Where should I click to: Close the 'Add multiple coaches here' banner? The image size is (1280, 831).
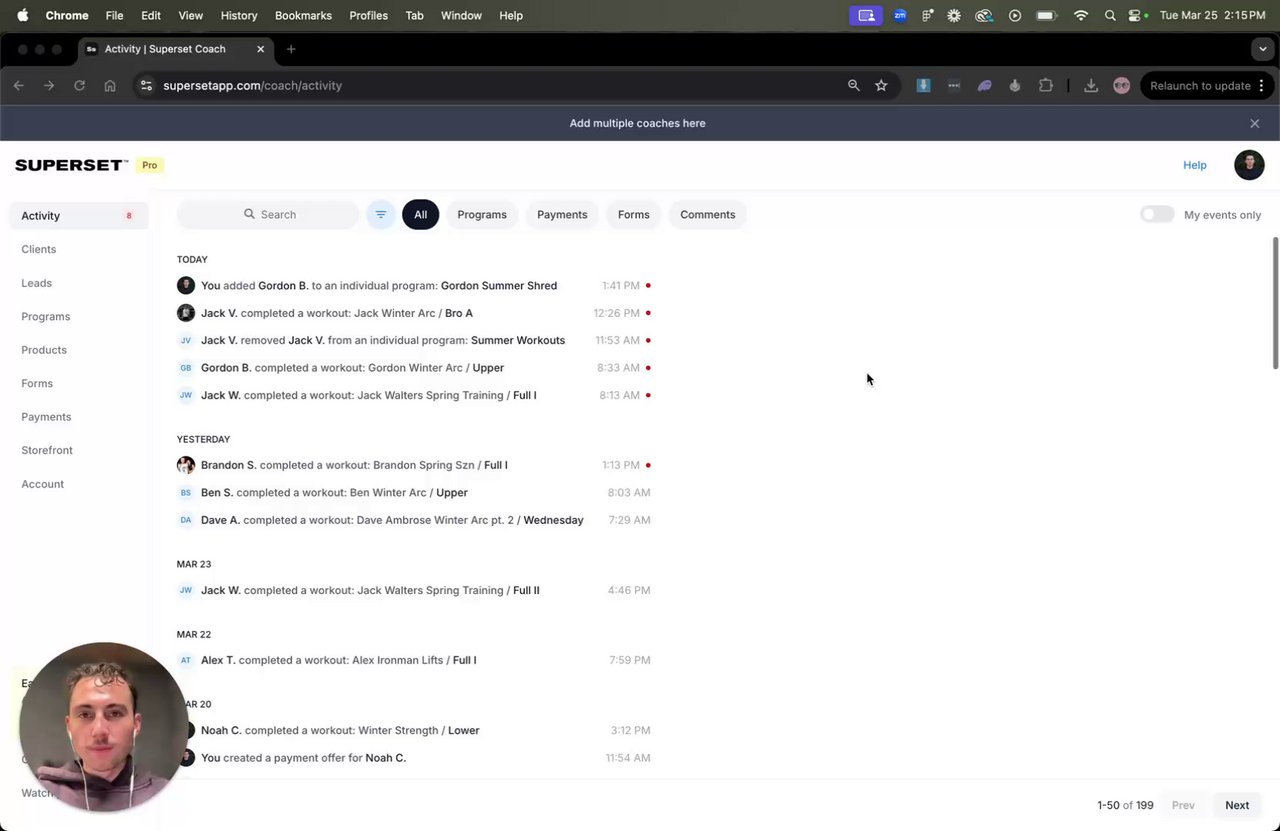tap(1254, 123)
